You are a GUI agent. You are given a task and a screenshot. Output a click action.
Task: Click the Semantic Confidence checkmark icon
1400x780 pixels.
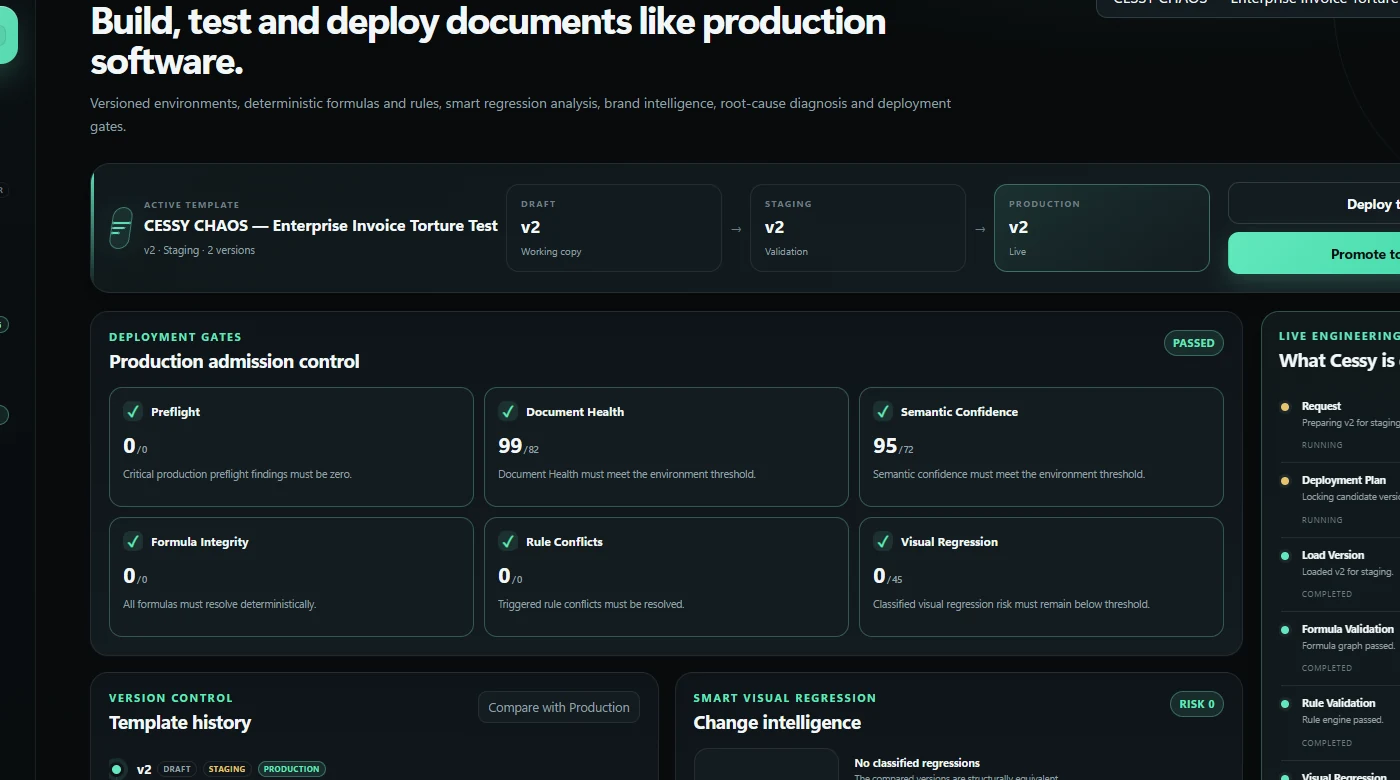coord(882,411)
